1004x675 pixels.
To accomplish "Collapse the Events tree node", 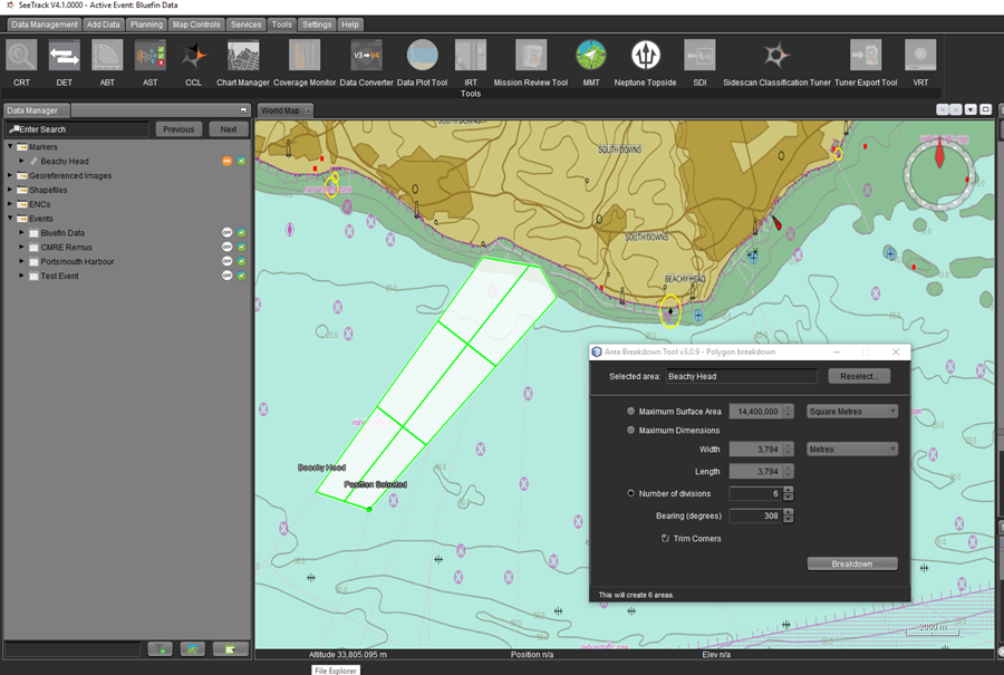I will coord(10,218).
